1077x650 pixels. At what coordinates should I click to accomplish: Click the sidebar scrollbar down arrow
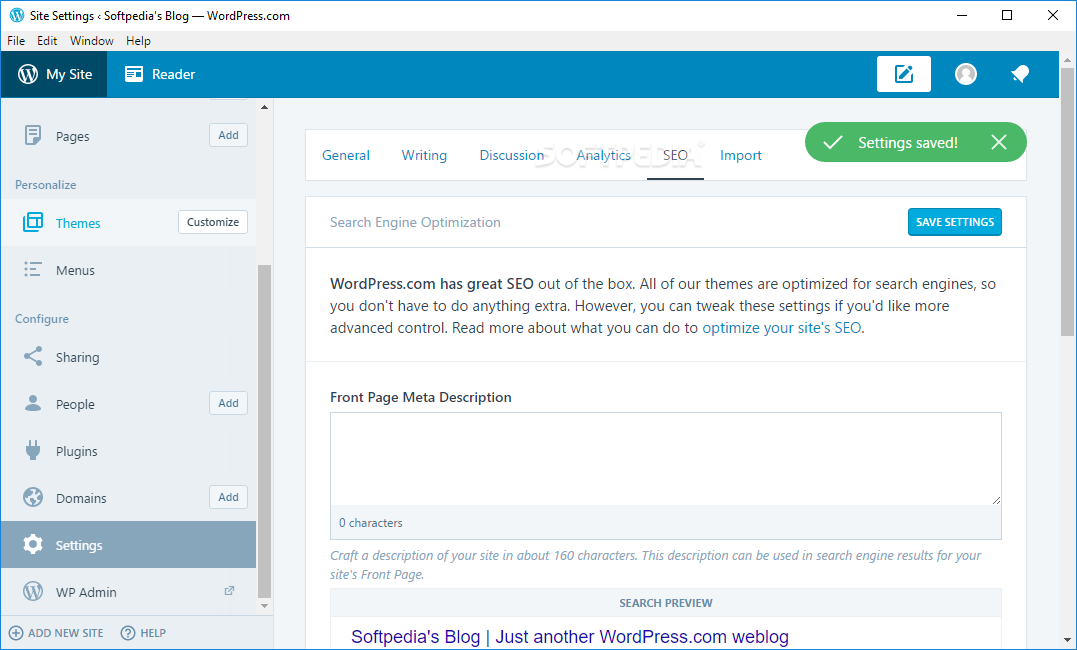tap(264, 606)
